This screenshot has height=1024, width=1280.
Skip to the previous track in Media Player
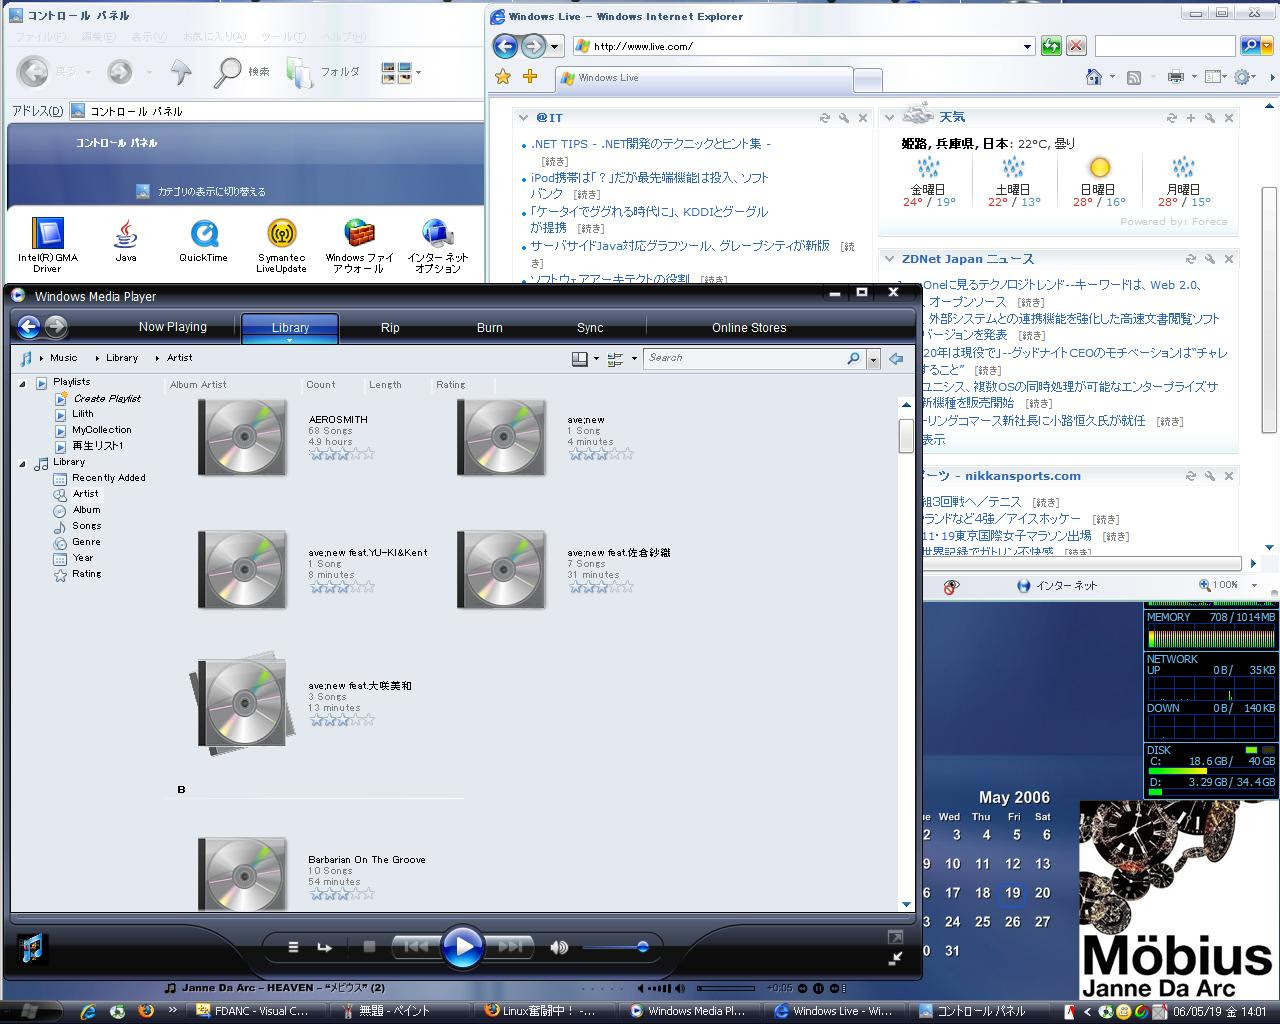pyautogui.click(x=416, y=946)
